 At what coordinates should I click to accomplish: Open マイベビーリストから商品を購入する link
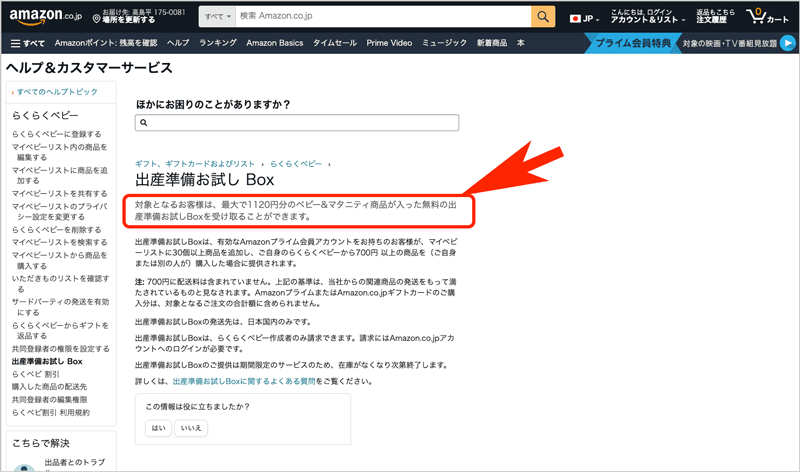(60, 260)
